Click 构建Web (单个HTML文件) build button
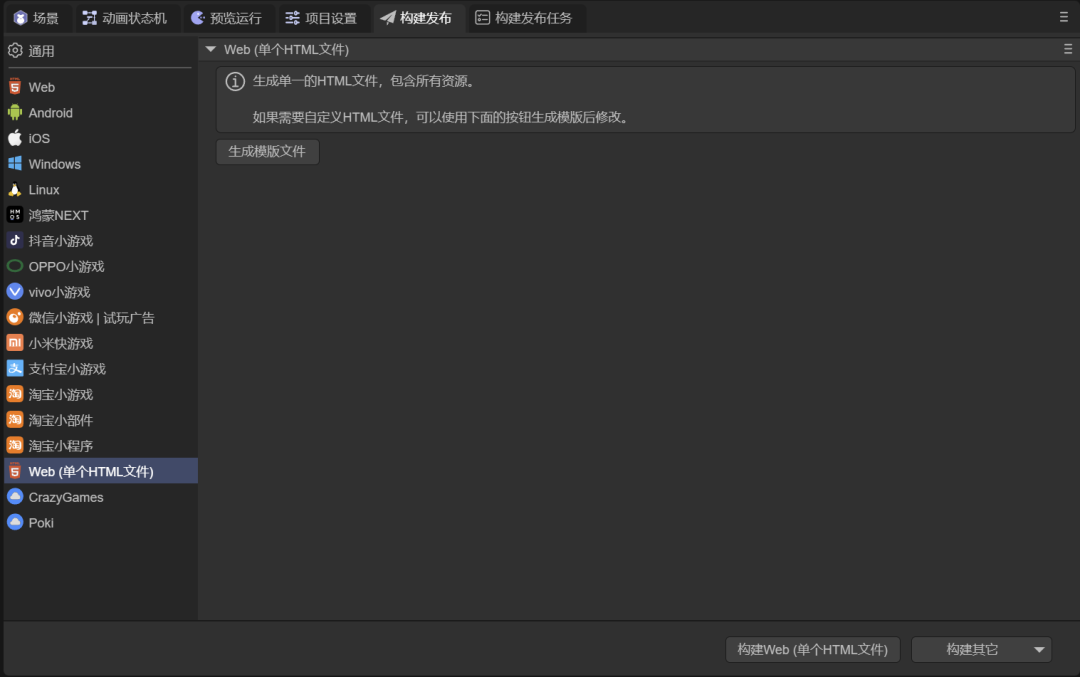The width and height of the screenshot is (1080, 677). tap(813, 649)
